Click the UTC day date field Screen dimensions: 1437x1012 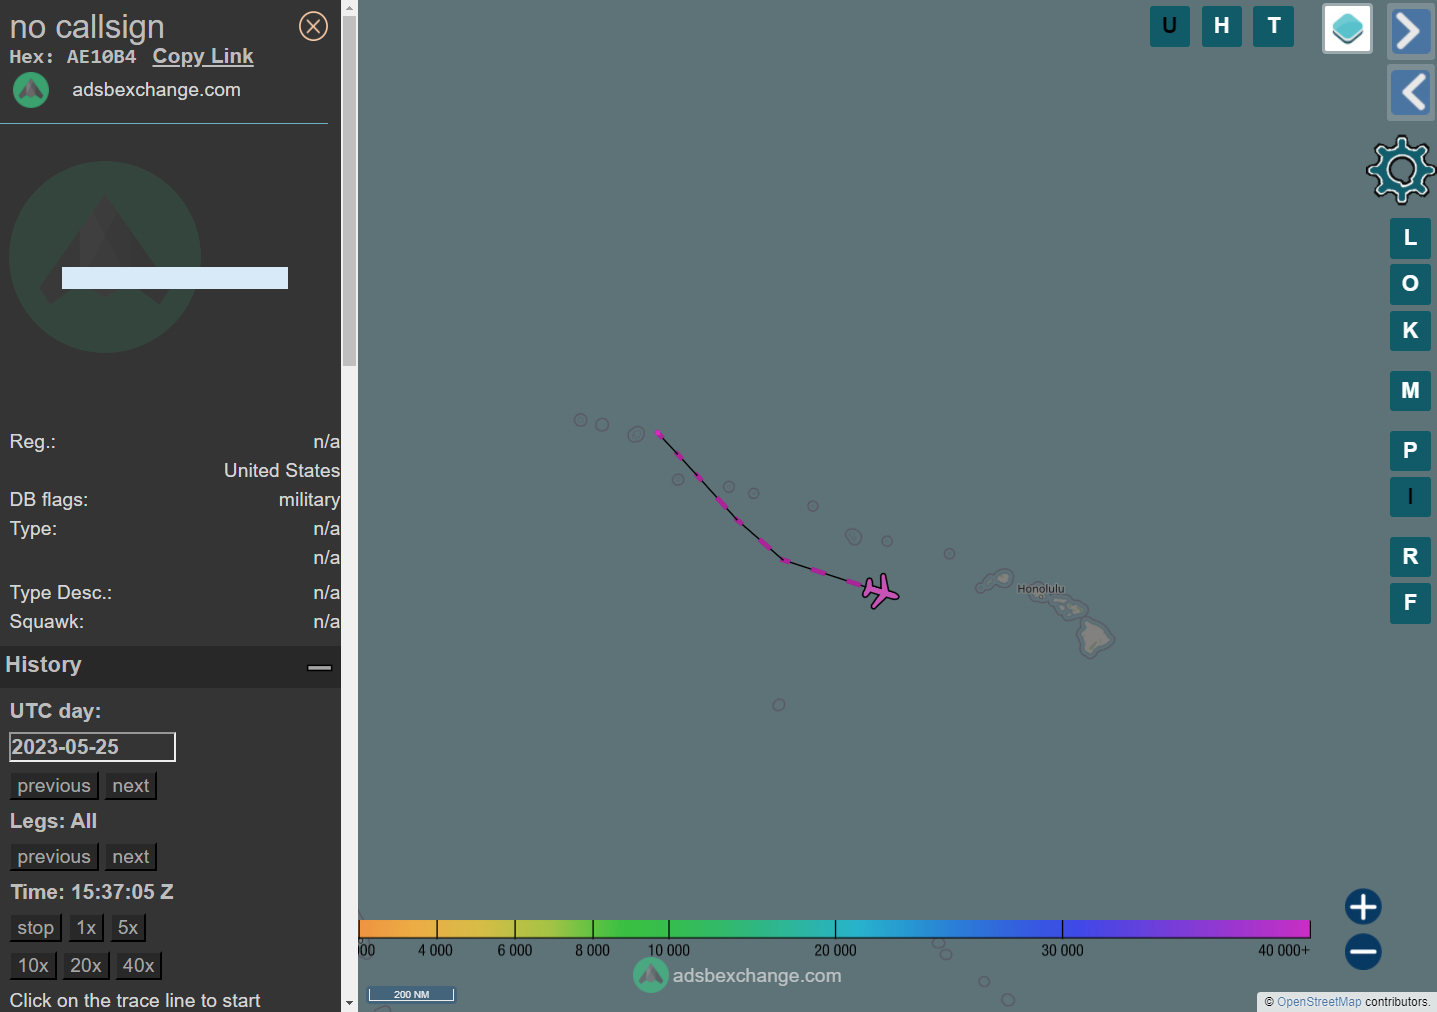click(x=92, y=747)
